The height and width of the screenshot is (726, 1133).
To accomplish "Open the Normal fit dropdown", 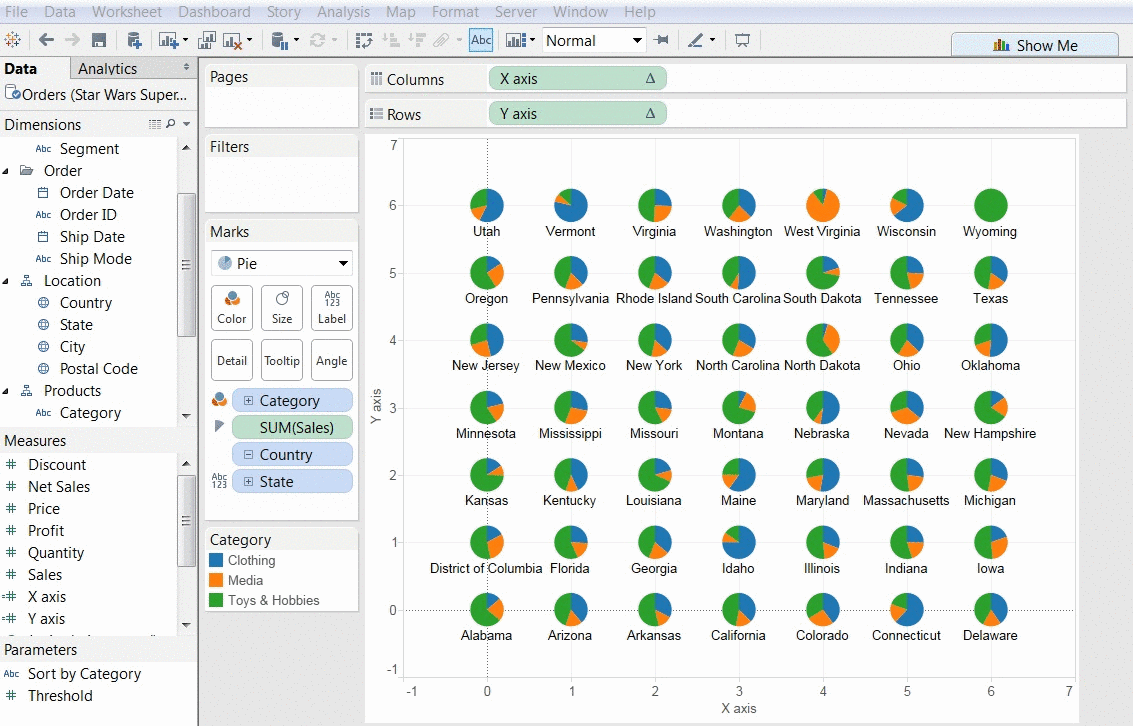I will pos(593,40).
